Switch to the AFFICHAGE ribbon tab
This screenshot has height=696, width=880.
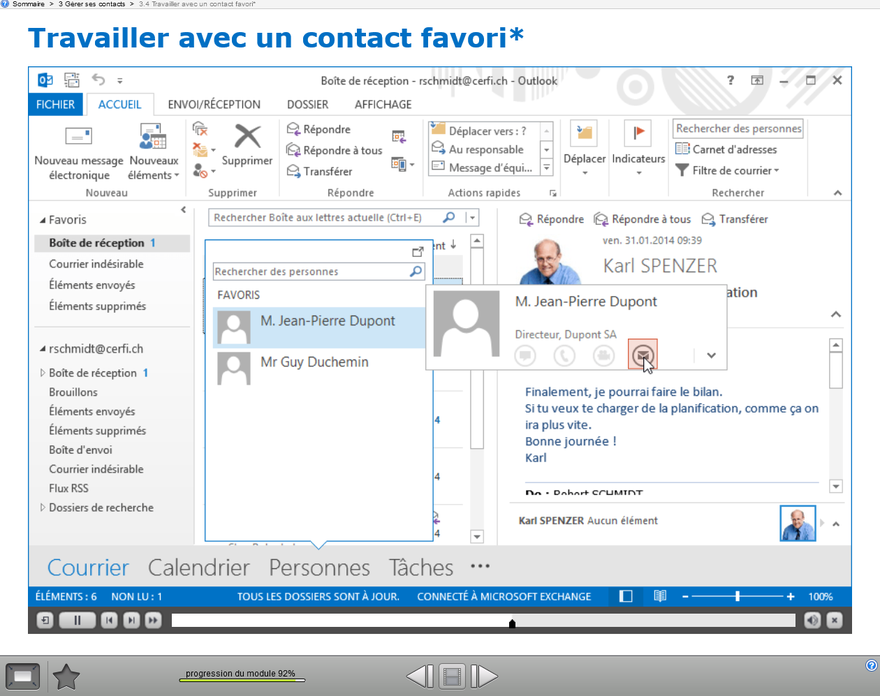pos(382,104)
